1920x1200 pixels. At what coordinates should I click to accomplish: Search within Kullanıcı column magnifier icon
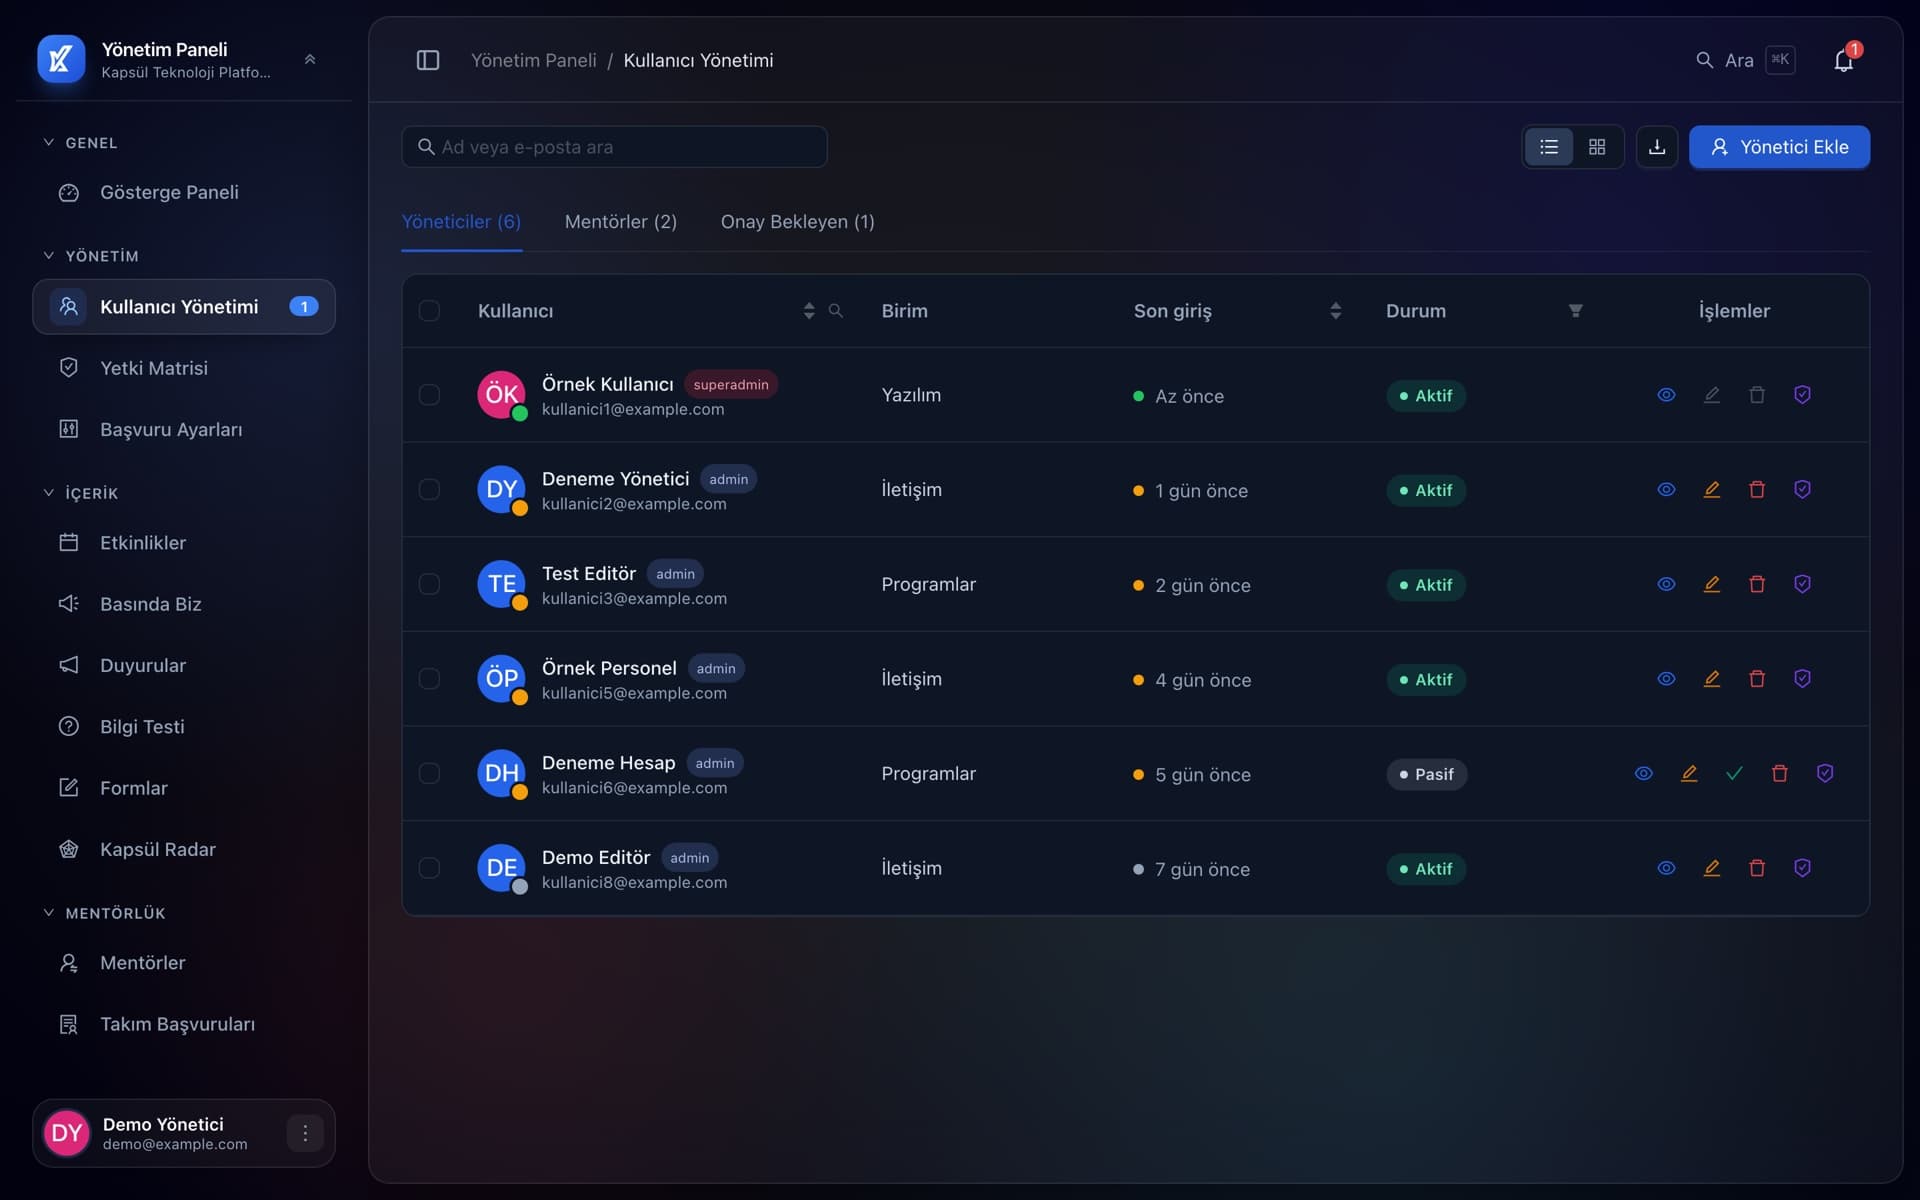(x=836, y=311)
